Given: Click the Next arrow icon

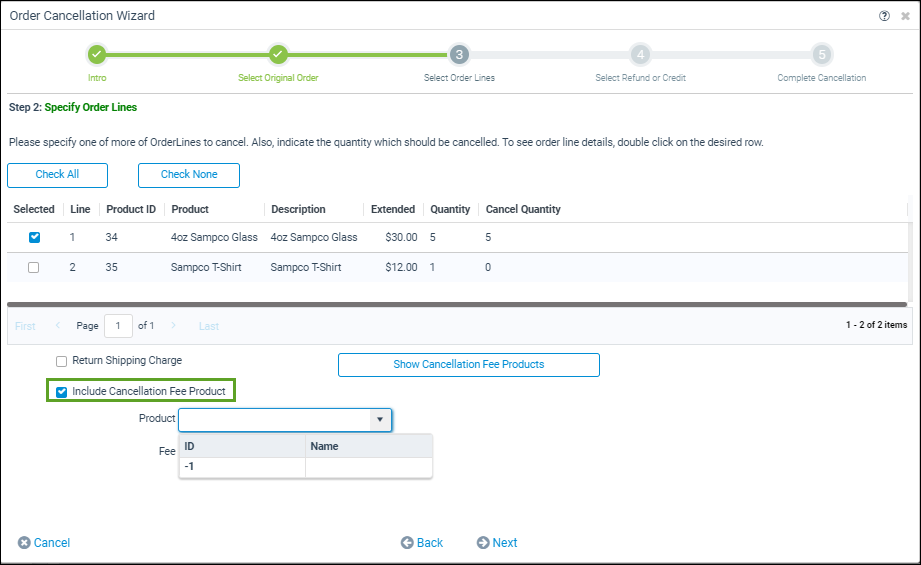Looking at the screenshot, I should [x=483, y=543].
